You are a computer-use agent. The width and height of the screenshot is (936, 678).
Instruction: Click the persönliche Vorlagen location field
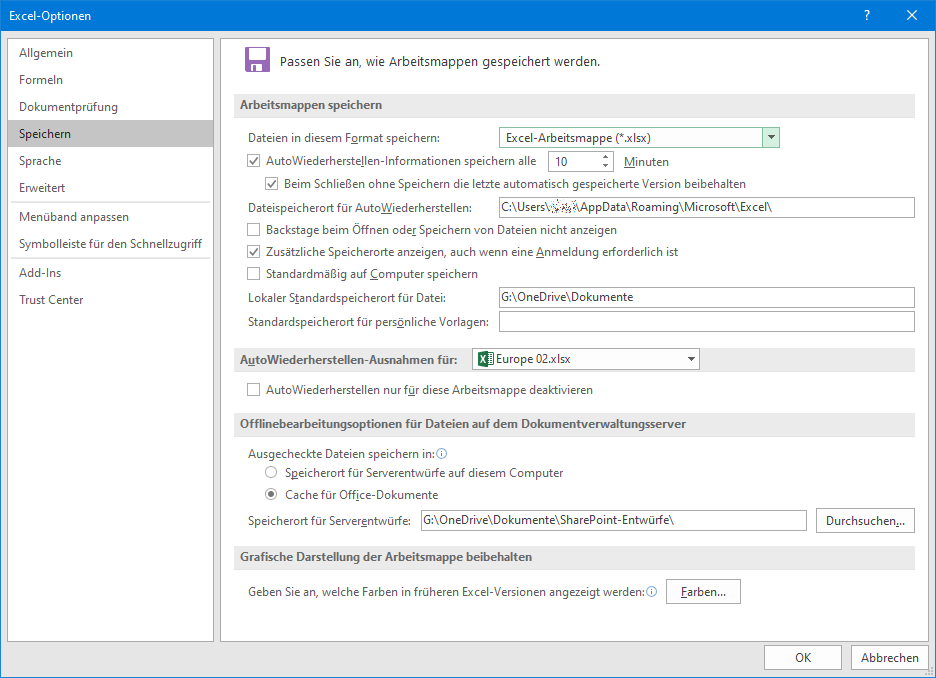[x=707, y=322]
